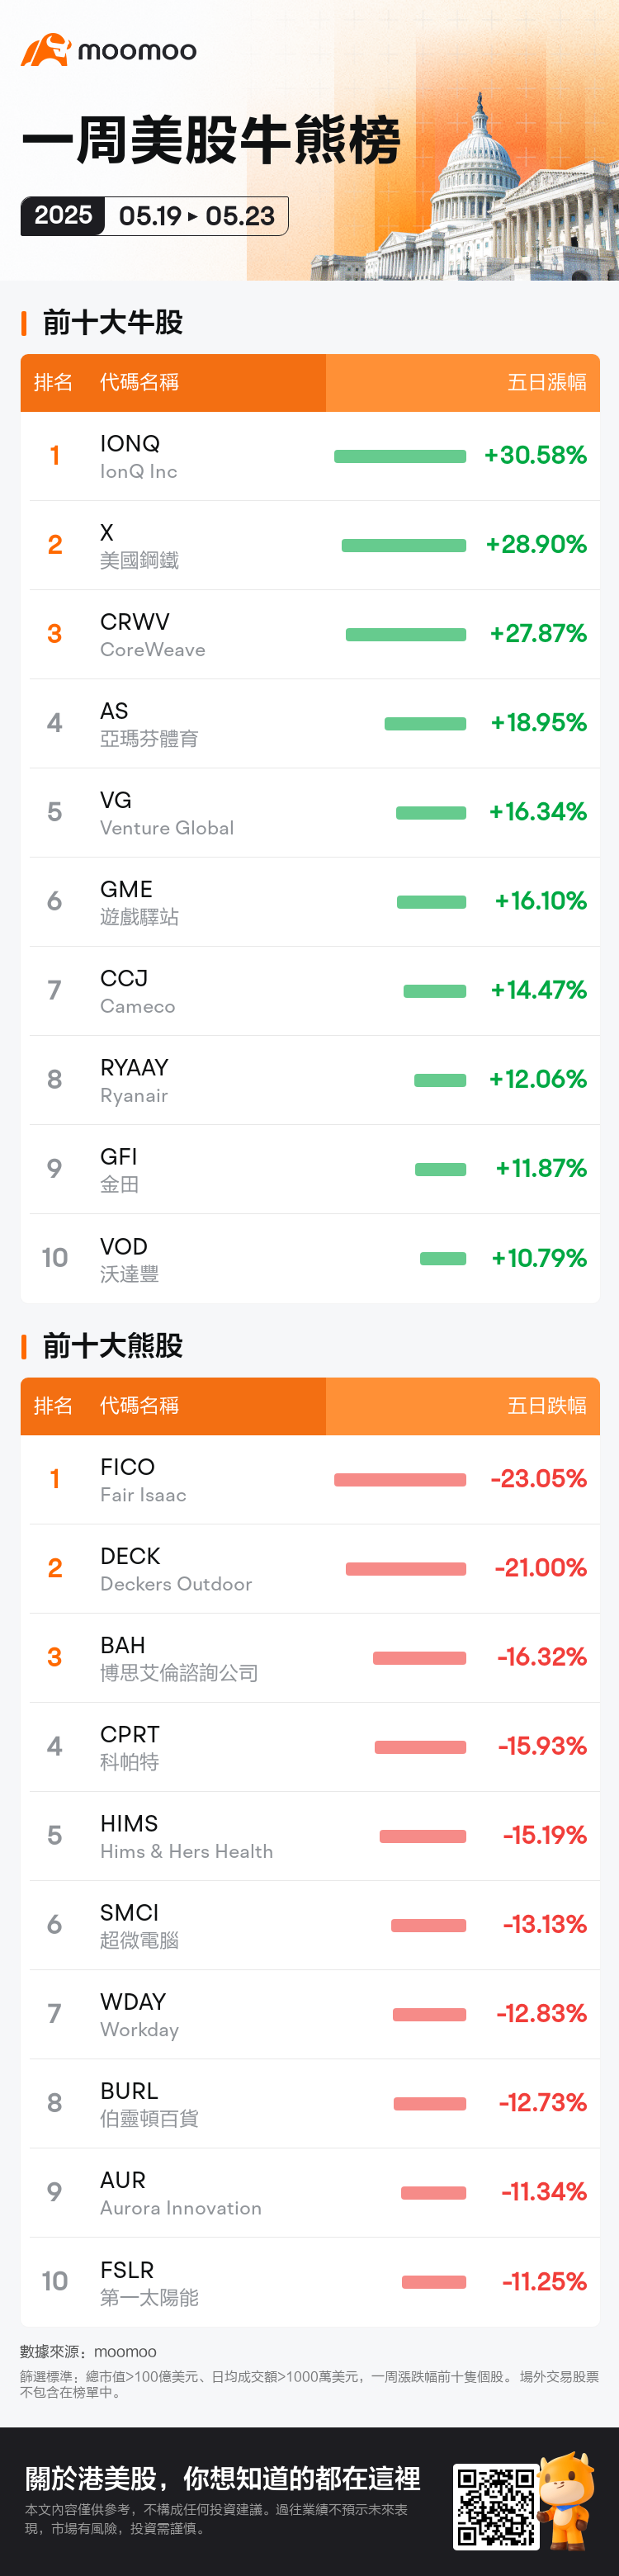
Task: Click the moomoo mascot cow figure
Action: coord(568,2500)
